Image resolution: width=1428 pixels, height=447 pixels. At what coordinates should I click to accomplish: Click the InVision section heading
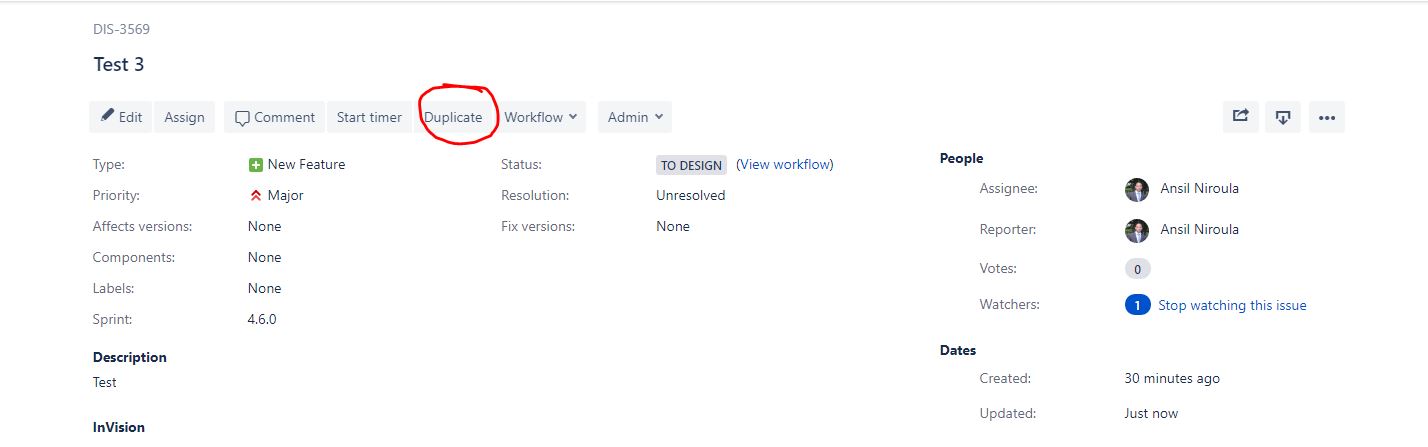[x=119, y=427]
